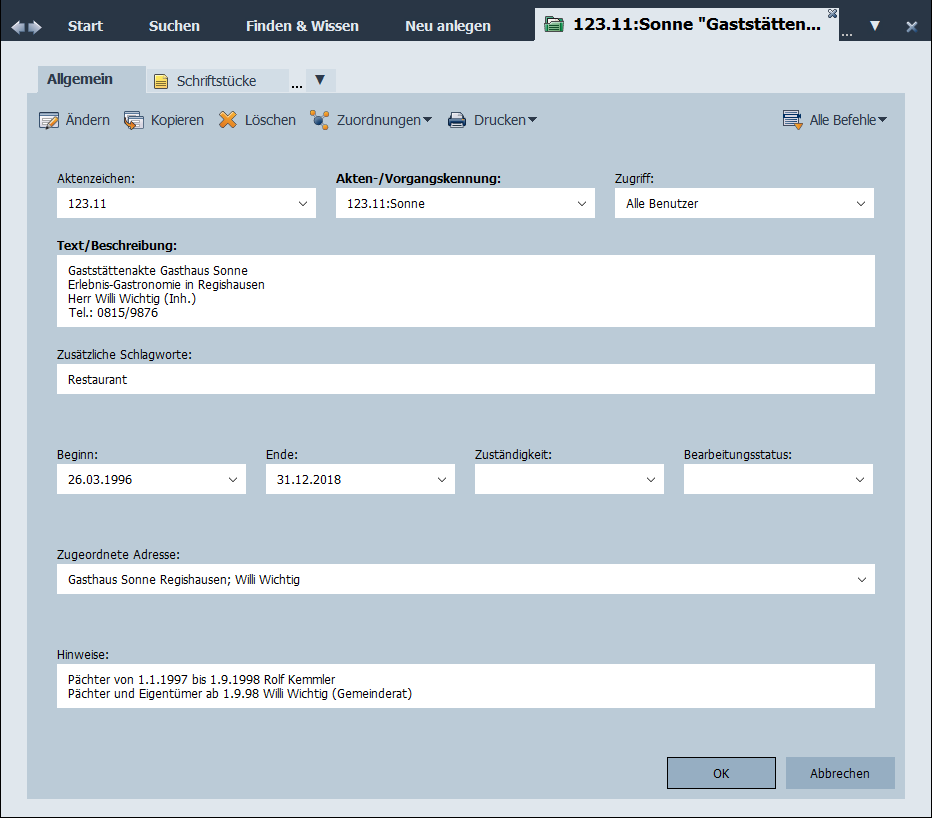Open the Bearbeitungsstatus dropdown

click(x=860, y=480)
